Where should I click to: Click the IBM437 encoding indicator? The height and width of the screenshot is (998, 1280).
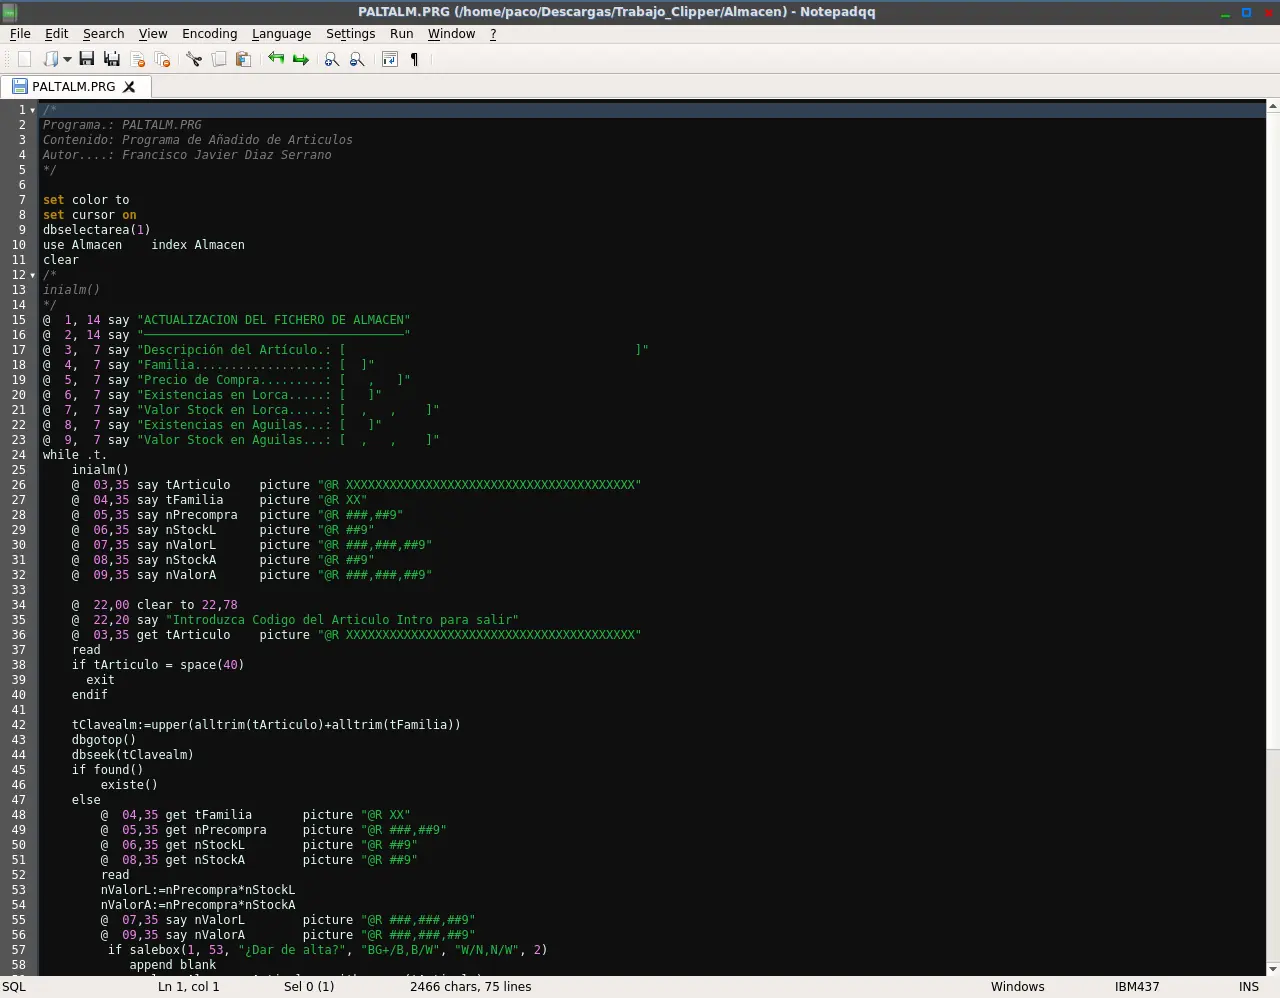pyautogui.click(x=1137, y=987)
